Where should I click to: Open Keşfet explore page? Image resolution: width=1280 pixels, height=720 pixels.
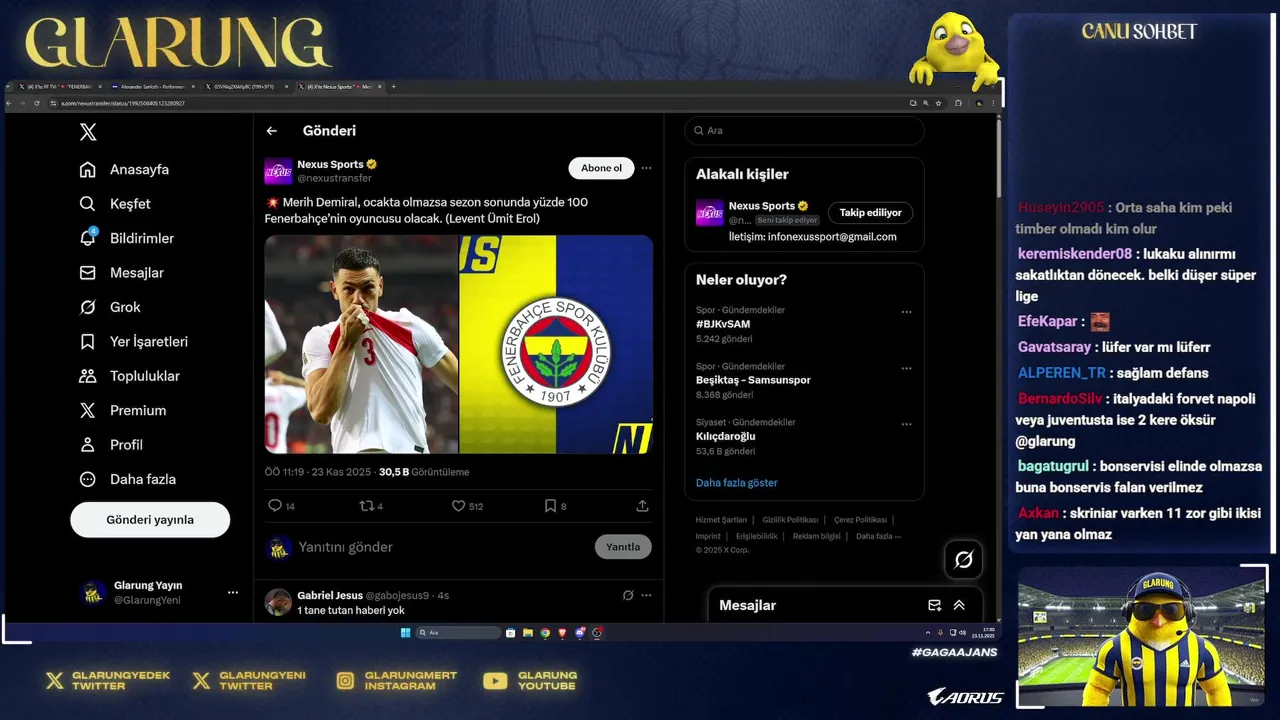click(115, 204)
